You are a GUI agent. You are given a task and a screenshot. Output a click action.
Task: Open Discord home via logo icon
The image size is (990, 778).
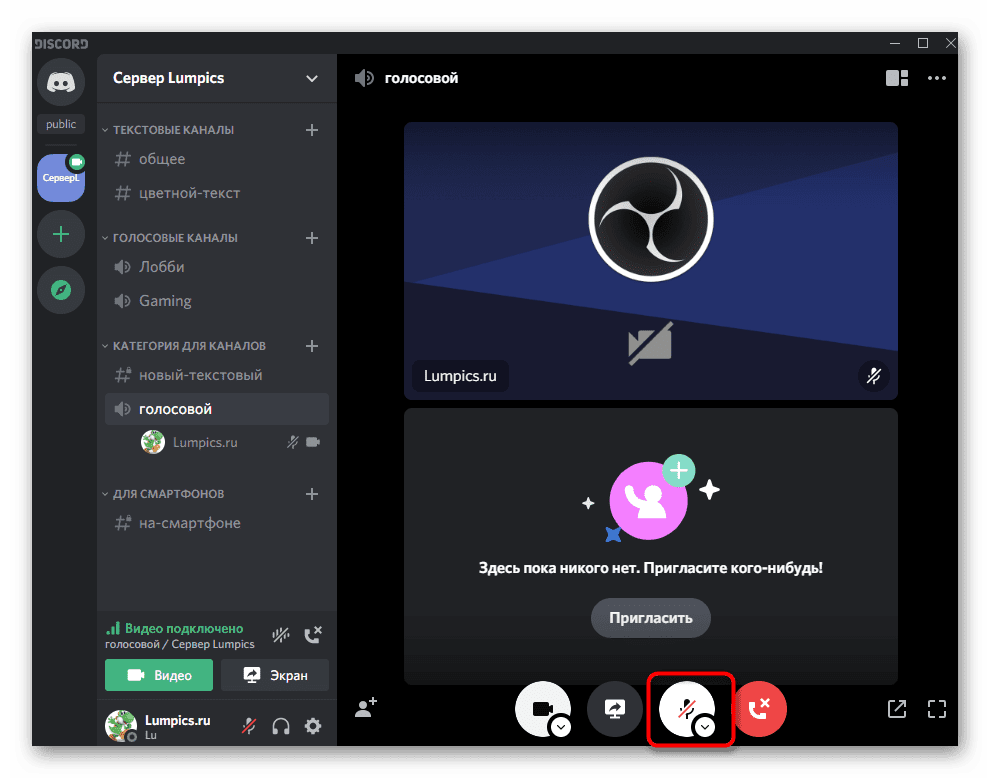tap(61, 82)
